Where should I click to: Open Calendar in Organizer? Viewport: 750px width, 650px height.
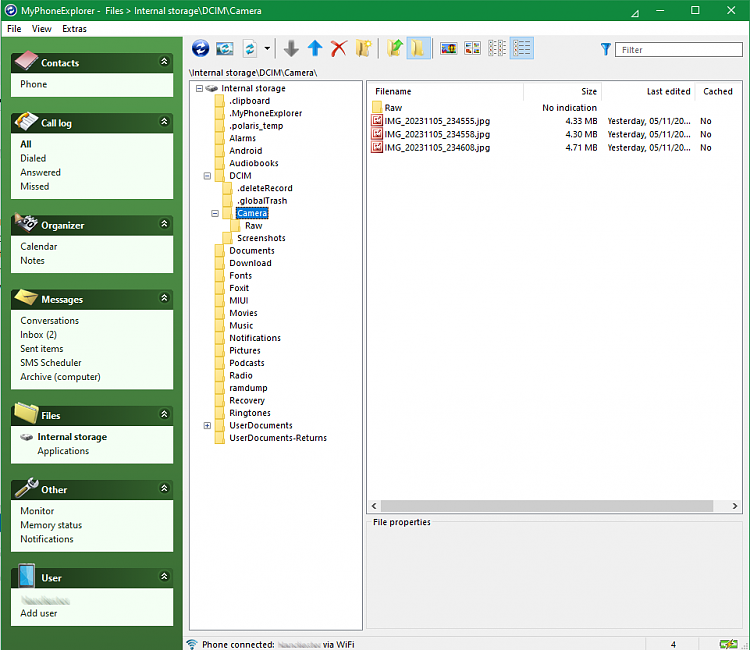point(39,247)
